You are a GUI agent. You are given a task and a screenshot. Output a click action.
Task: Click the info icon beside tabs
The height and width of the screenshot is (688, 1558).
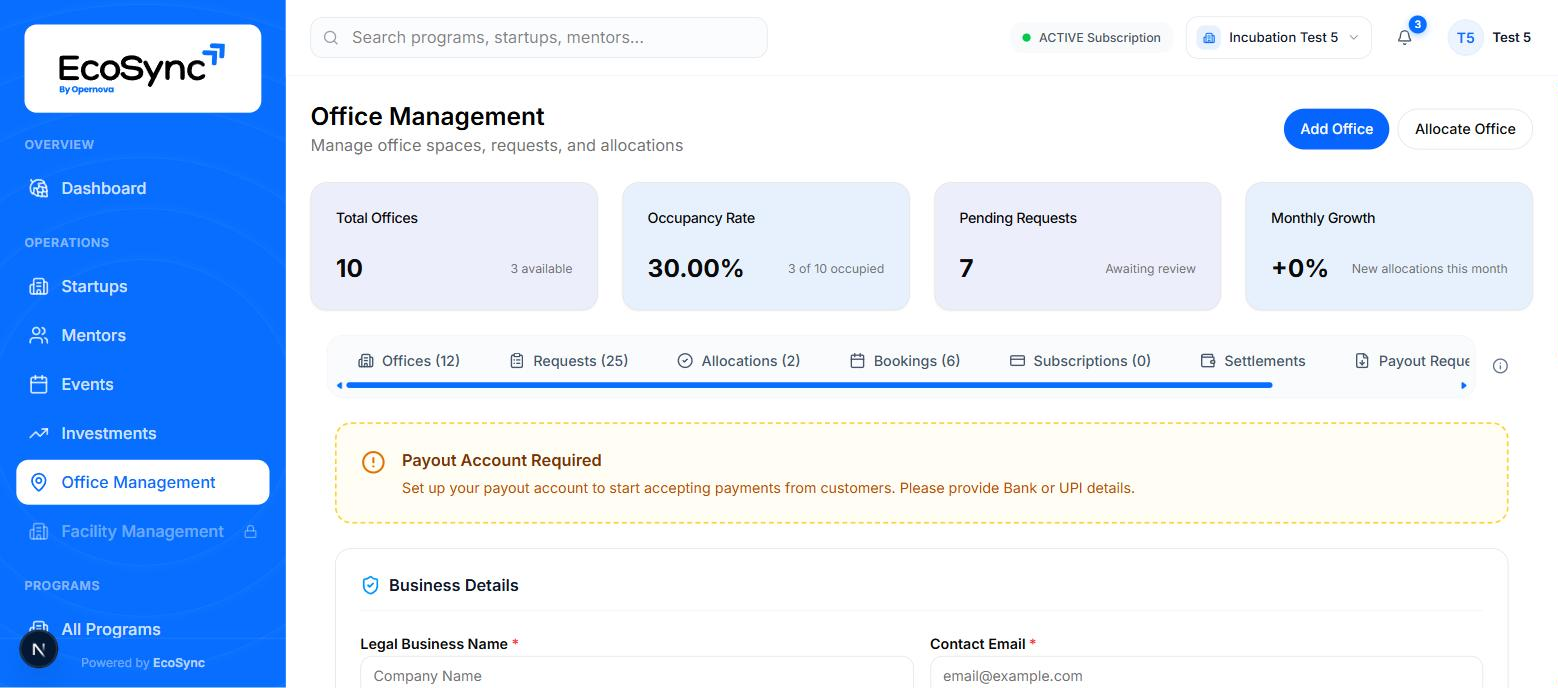click(x=1500, y=366)
